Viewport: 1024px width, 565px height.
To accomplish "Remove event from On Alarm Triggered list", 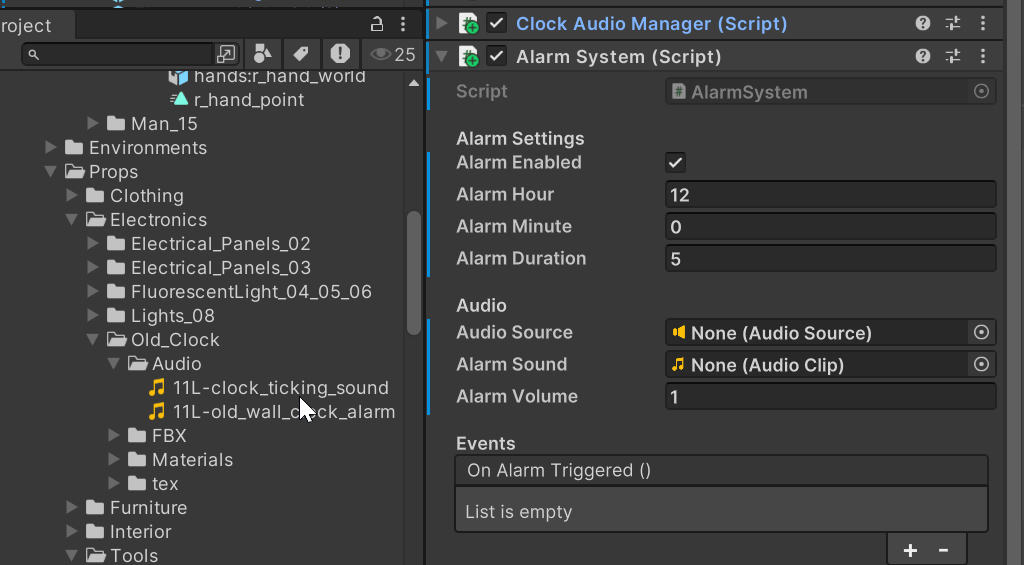I will pyautogui.click(x=943, y=551).
